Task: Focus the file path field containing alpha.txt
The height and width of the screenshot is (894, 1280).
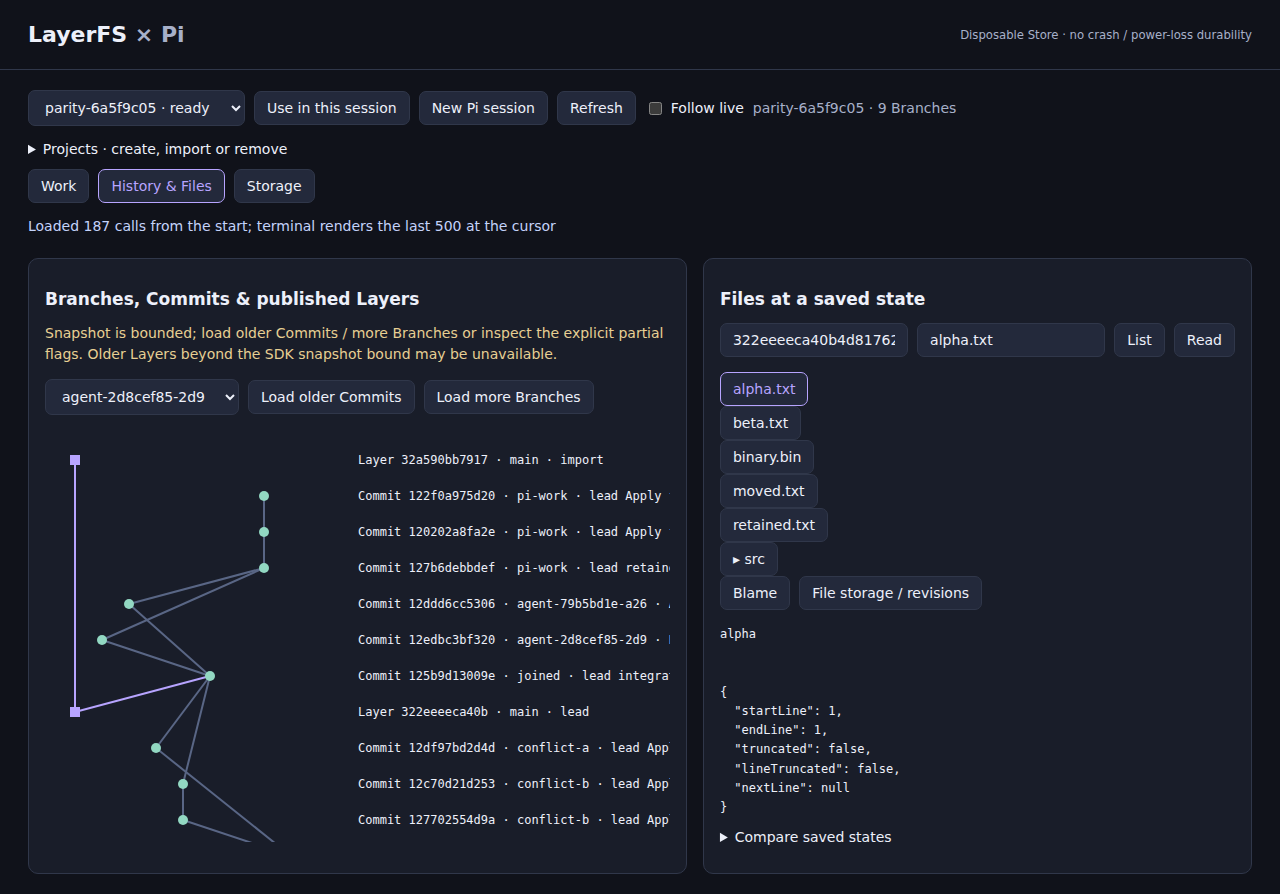Action: pos(1011,340)
